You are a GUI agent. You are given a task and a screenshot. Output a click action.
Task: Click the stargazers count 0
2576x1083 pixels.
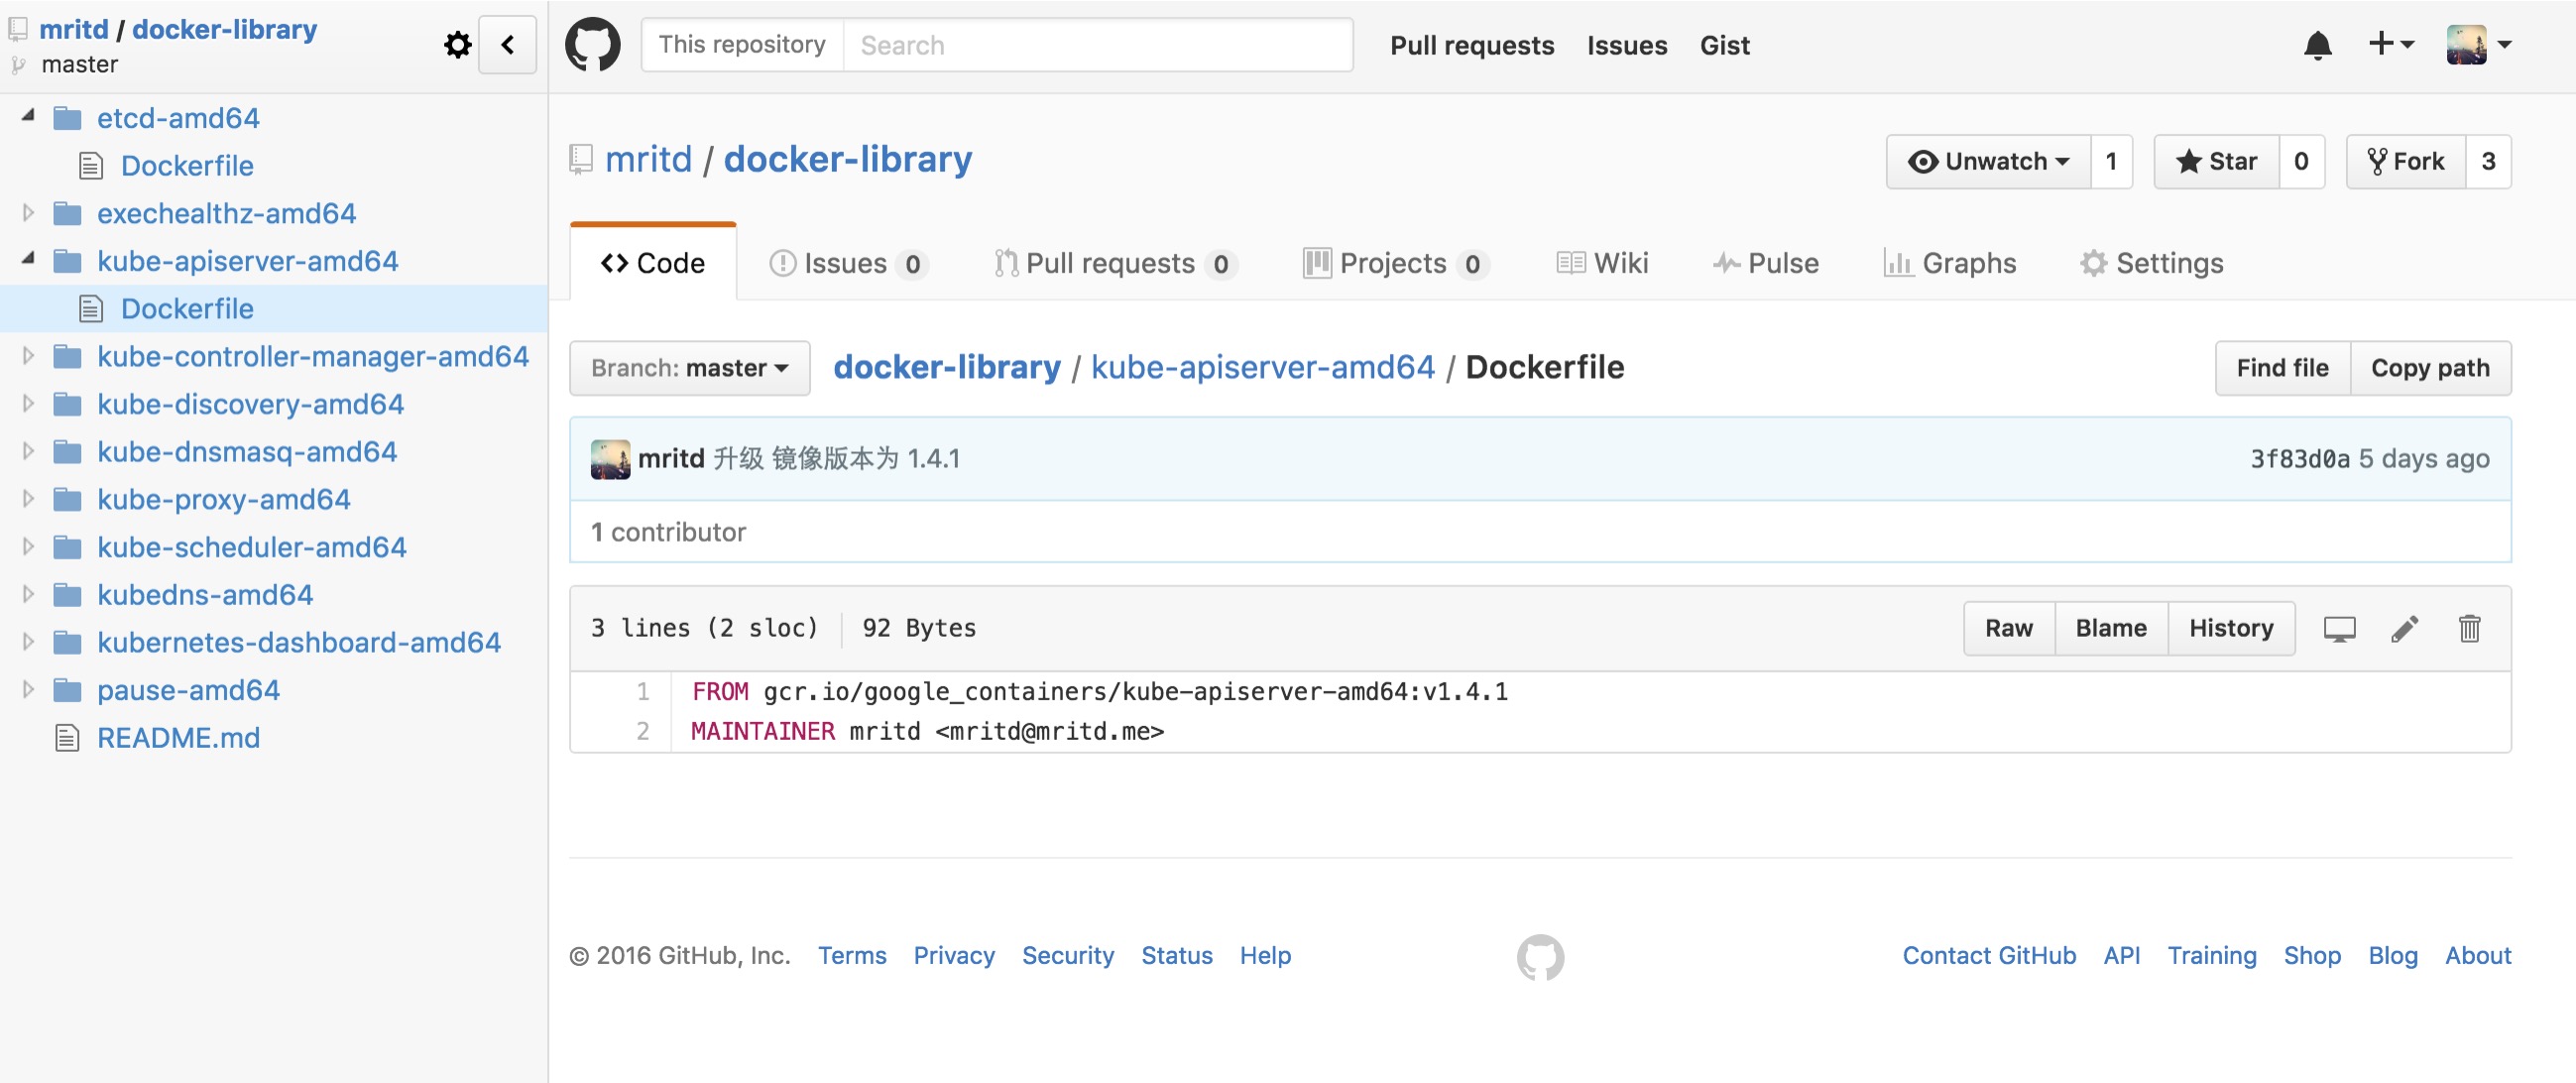[2301, 162]
